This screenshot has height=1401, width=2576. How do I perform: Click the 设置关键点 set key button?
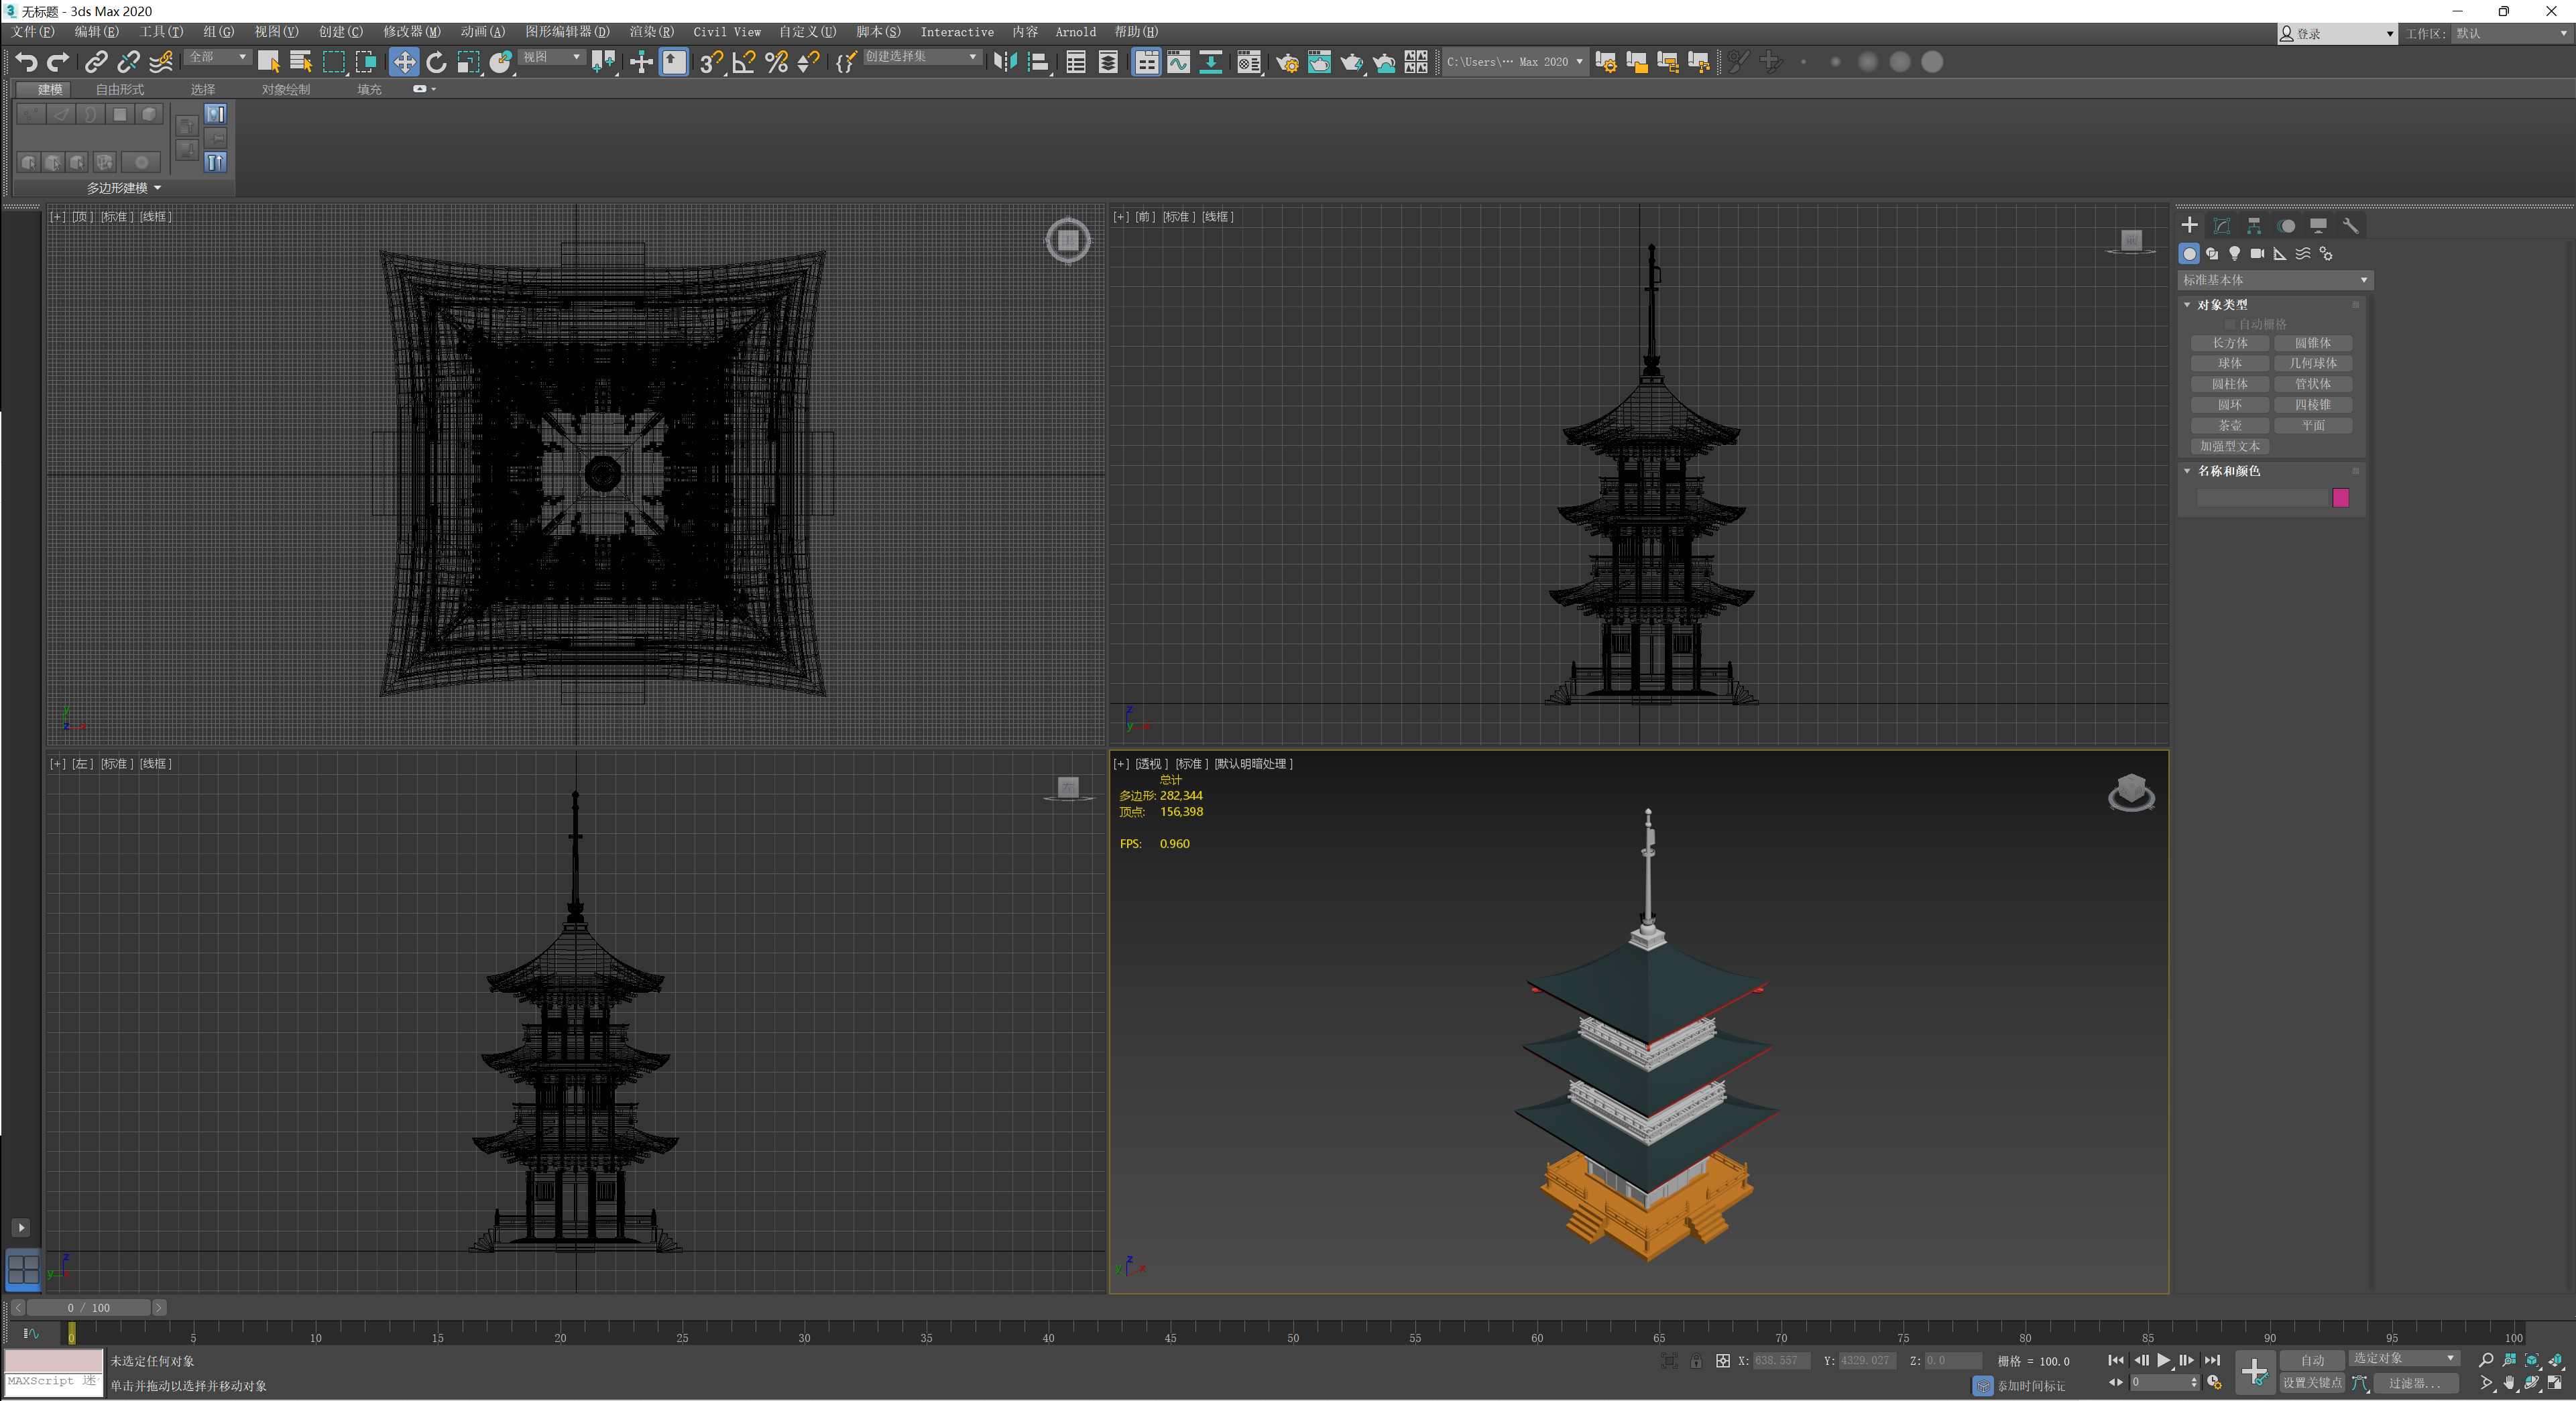[x=2311, y=1383]
